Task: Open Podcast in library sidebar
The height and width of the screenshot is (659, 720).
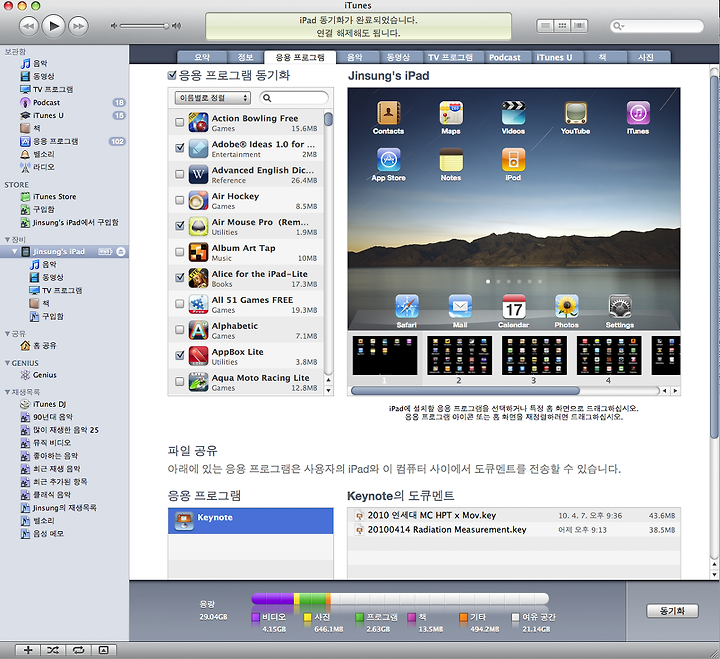Action: tap(46, 102)
